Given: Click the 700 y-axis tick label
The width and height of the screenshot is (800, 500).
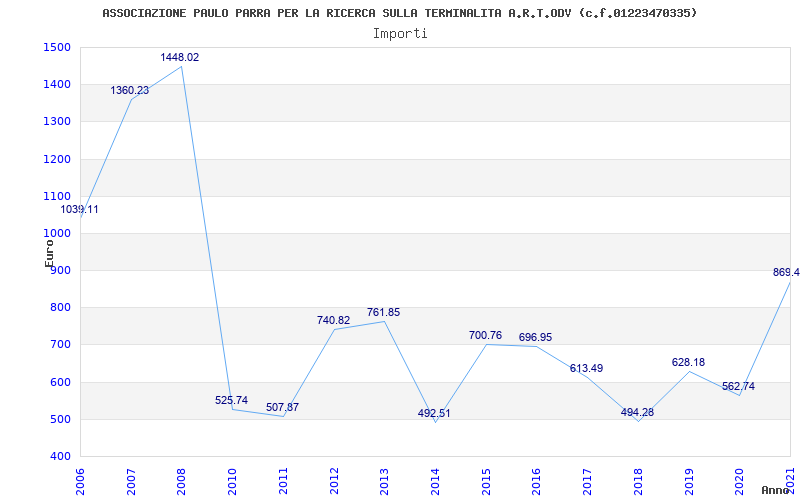Looking at the screenshot, I should coord(63,345).
